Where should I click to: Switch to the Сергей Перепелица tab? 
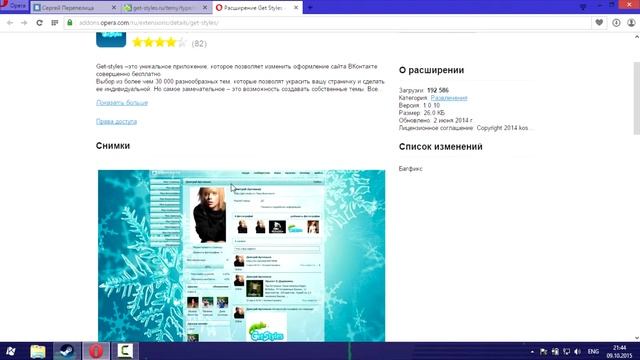[x=74, y=7]
